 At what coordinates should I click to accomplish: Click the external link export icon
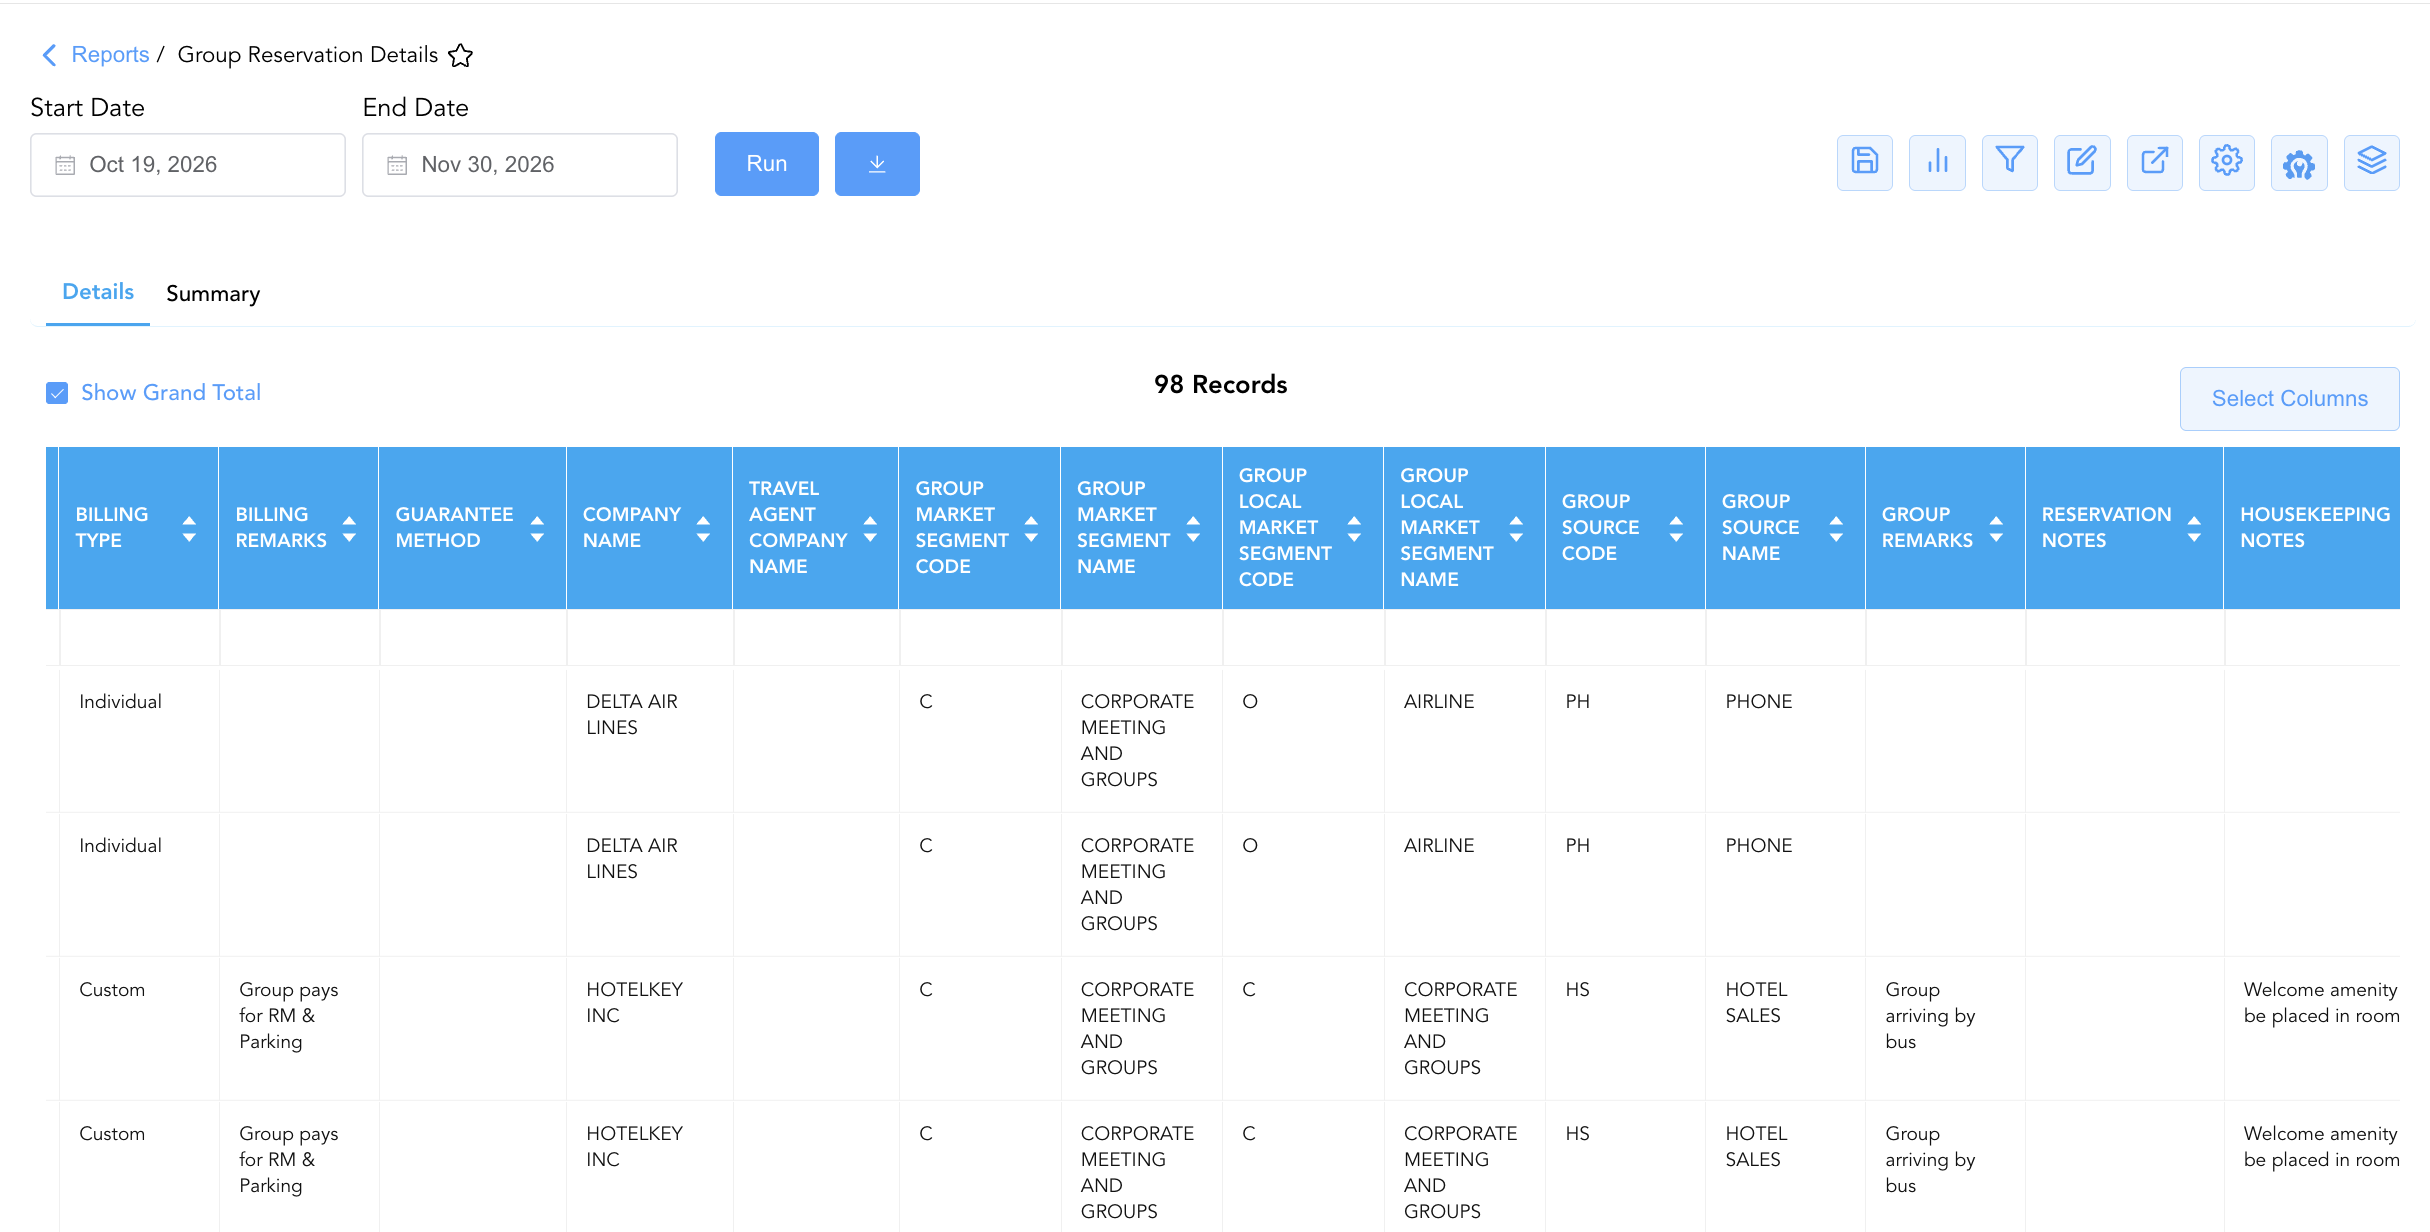click(x=2154, y=162)
